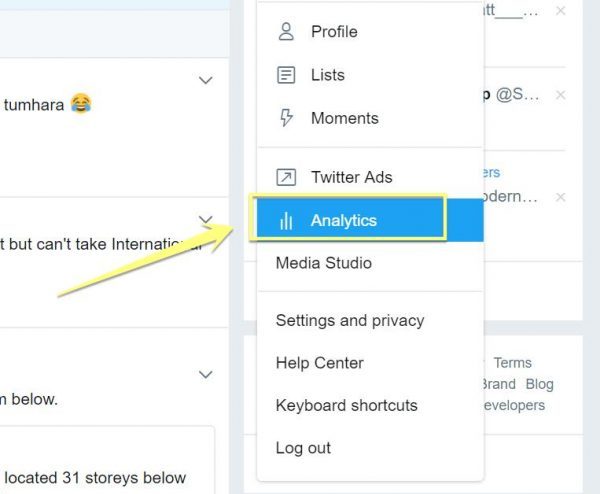Image resolution: width=600 pixels, height=494 pixels.
Task: Open the Brand footer link
Action: pos(499,384)
